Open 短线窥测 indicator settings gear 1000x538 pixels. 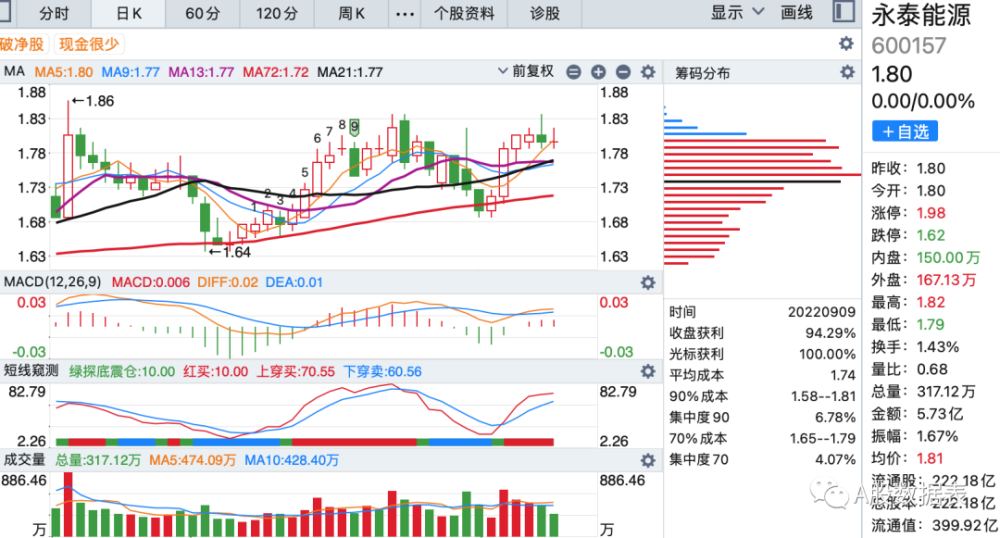pyautogui.click(x=648, y=371)
